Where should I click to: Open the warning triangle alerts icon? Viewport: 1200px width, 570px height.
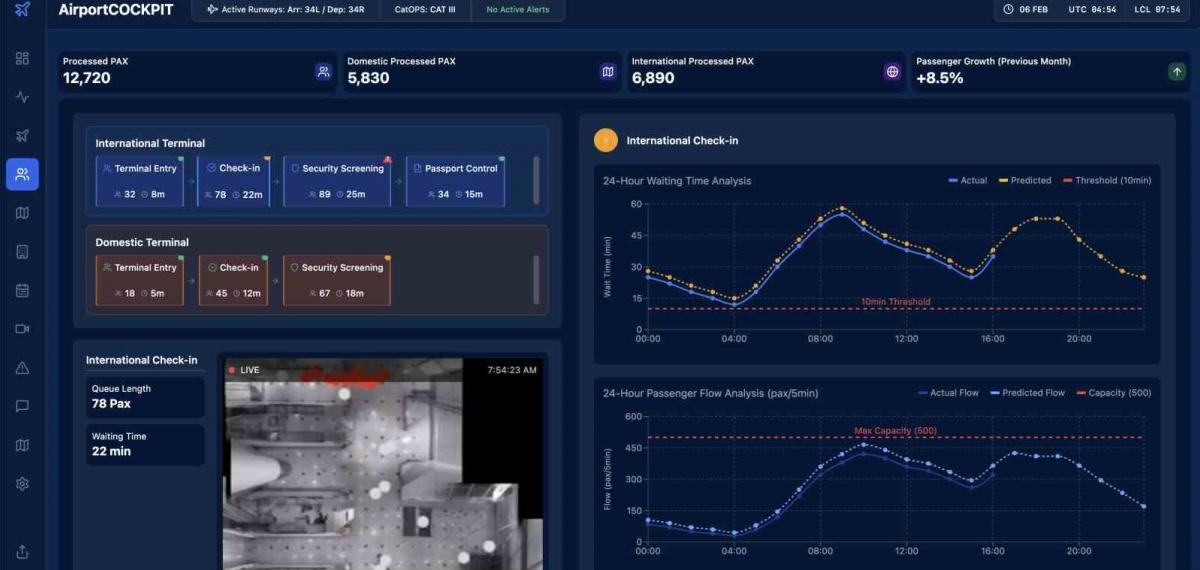(22, 367)
